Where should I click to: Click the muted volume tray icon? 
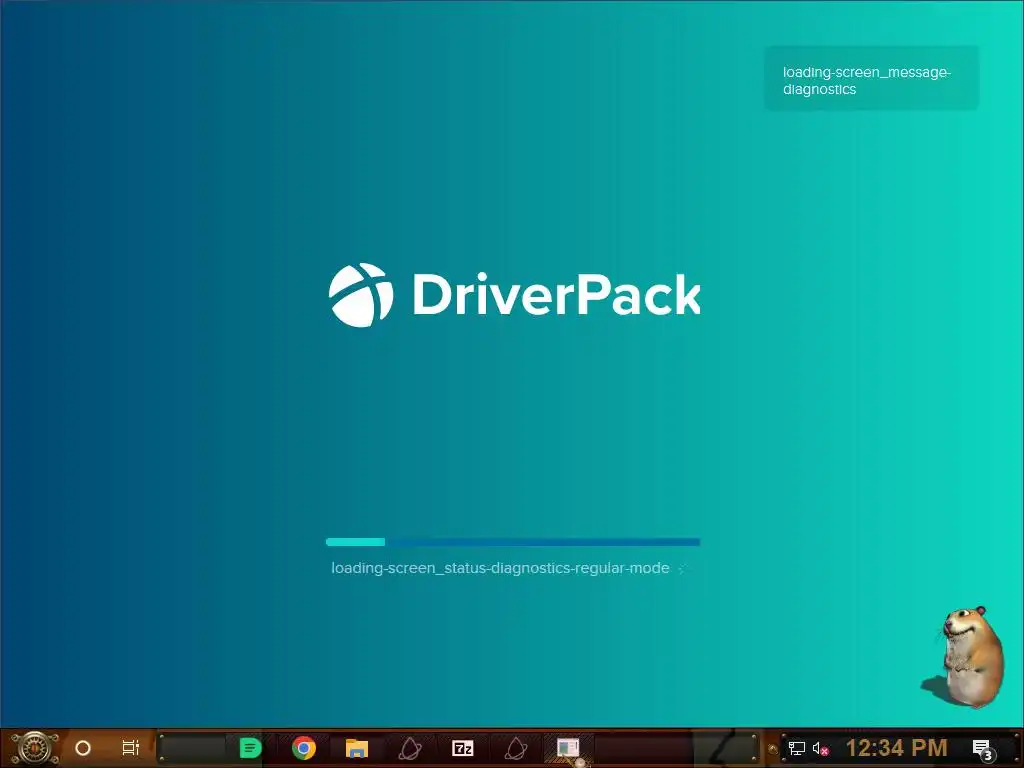(x=820, y=748)
